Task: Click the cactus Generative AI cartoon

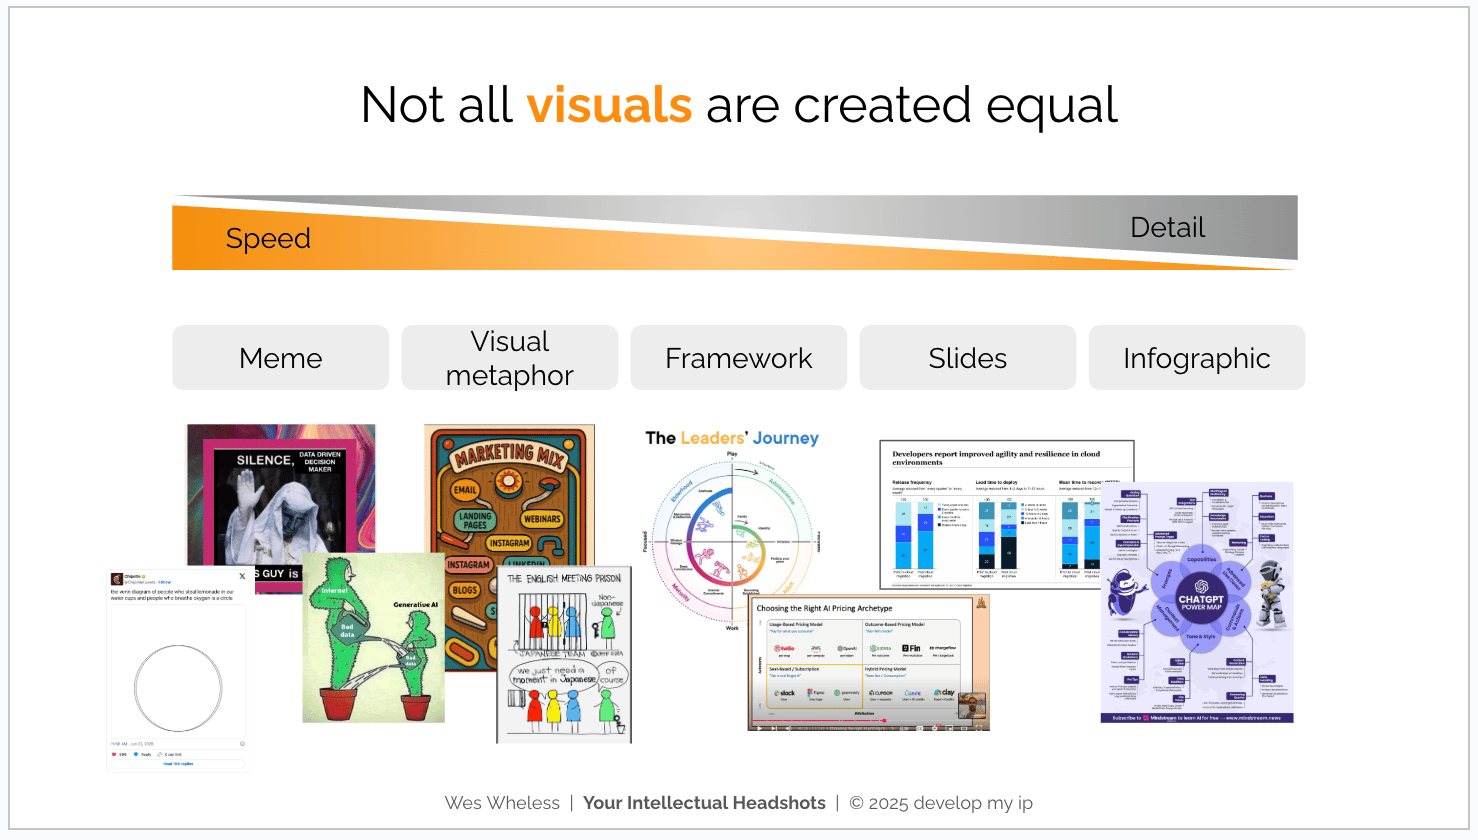Action: [372, 640]
